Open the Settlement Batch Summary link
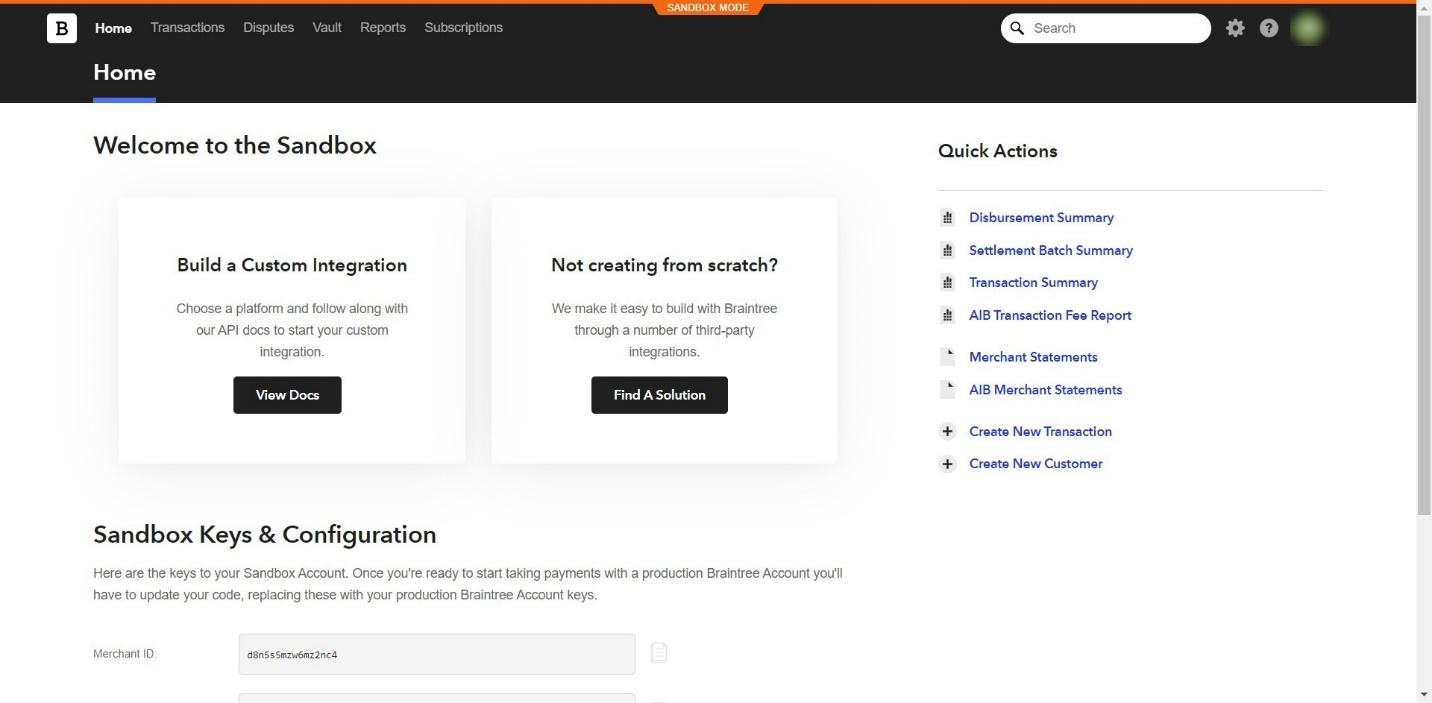Image resolution: width=1432 pixels, height=703 pixels. (x=1051, y=250)
